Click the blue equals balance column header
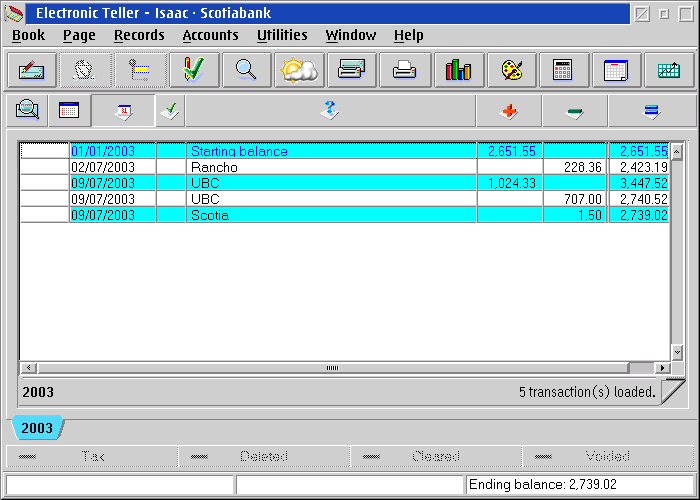The width and height of the screenshot is (700, 500). (652, 111)
